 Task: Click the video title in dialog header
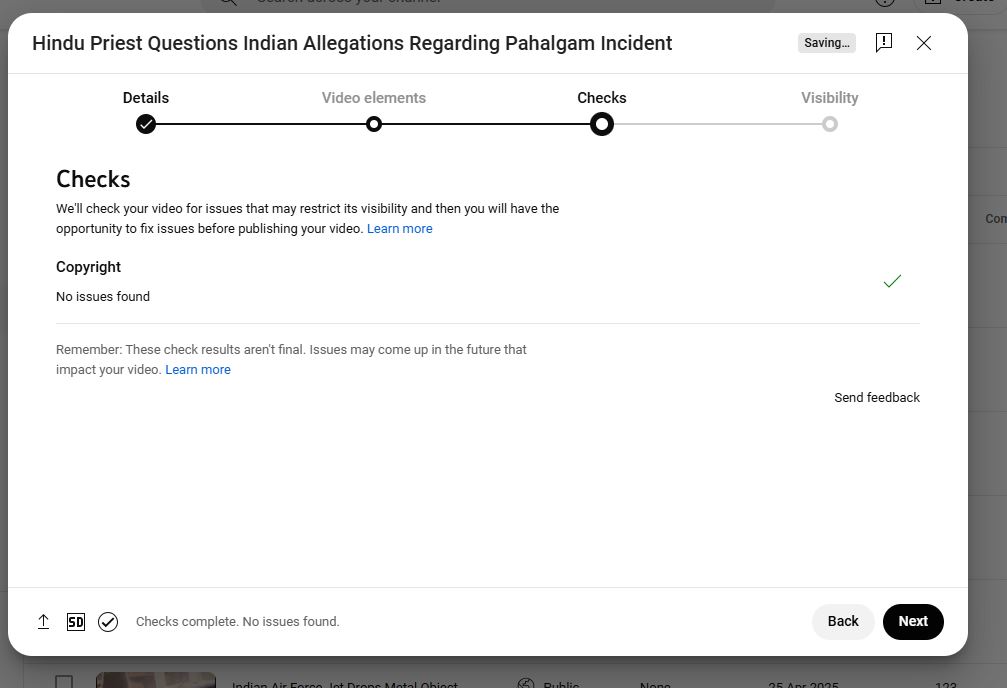[x=352, y=43]
